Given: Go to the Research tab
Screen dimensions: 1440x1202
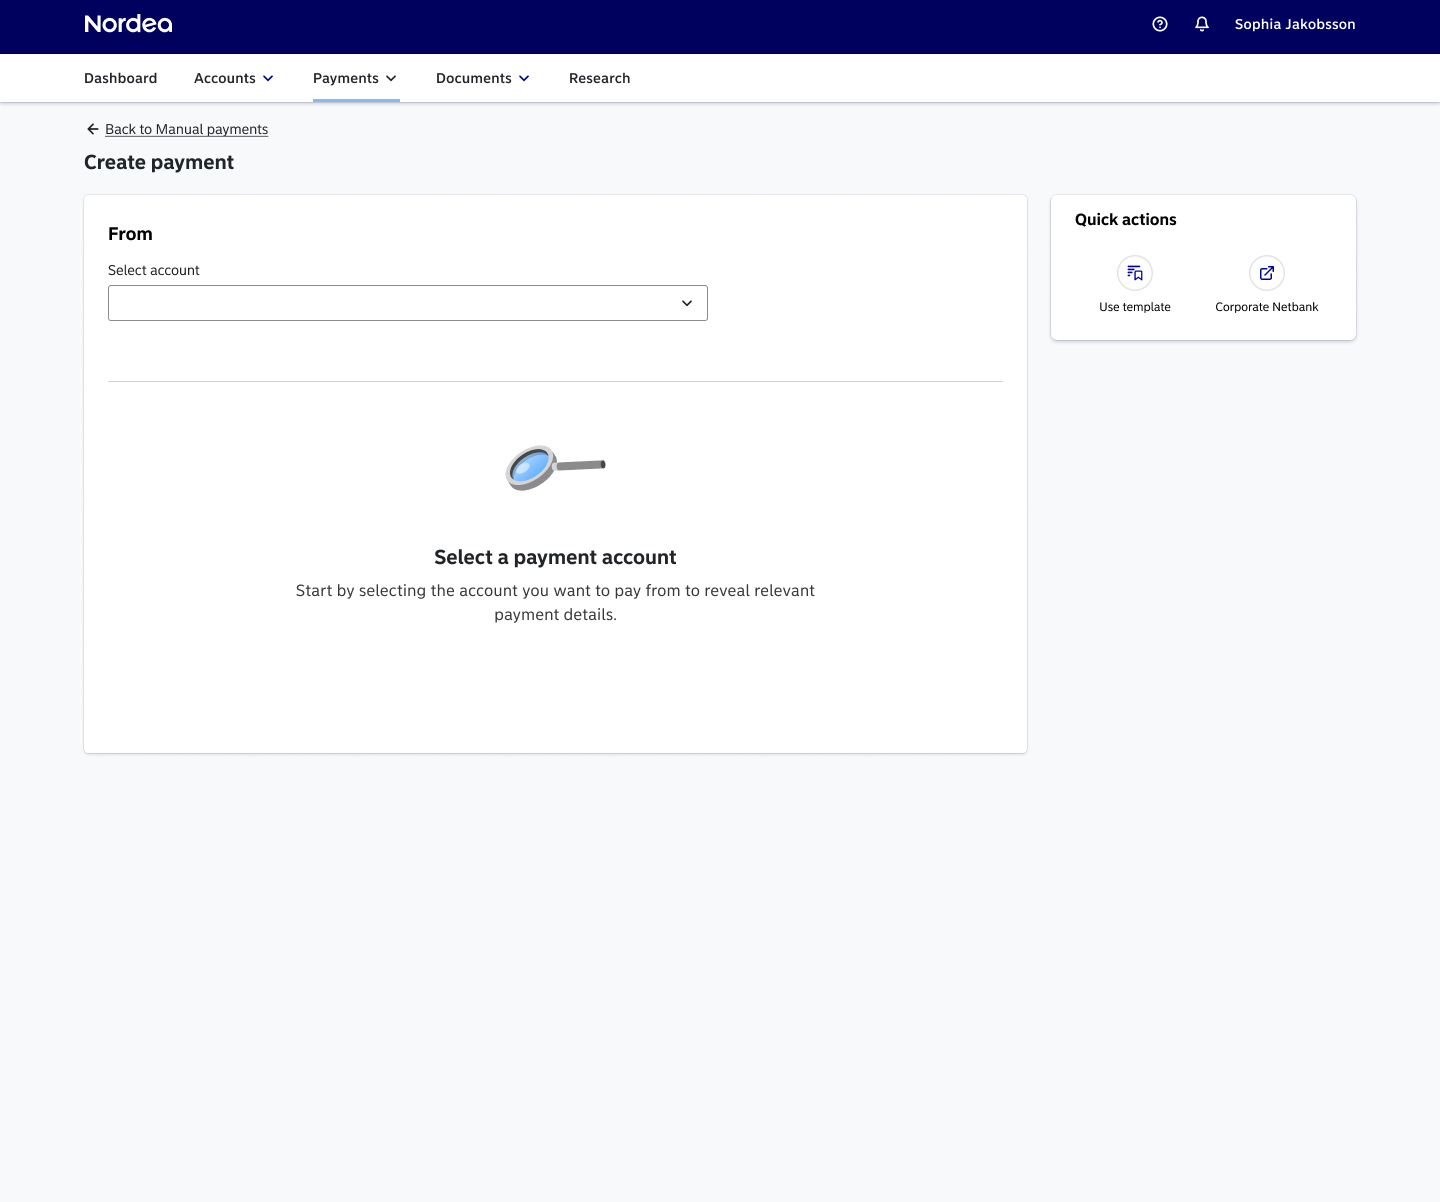Looking at the screenshot, I should point(600,78).
